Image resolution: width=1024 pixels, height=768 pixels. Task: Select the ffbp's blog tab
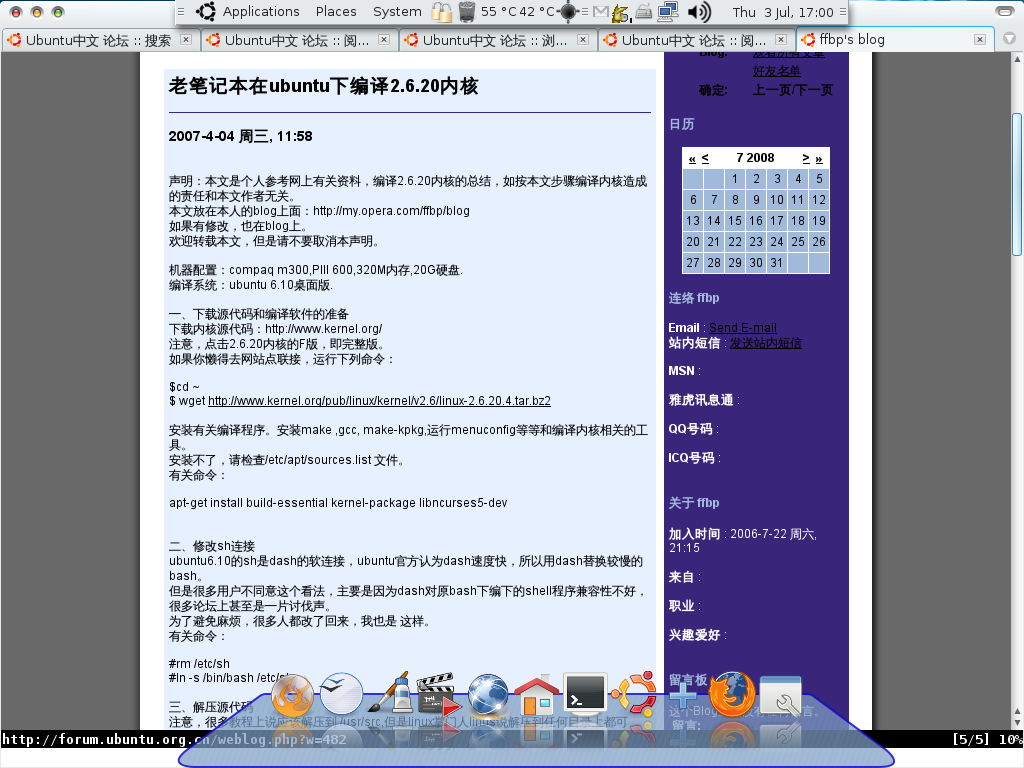click(895, 39)
